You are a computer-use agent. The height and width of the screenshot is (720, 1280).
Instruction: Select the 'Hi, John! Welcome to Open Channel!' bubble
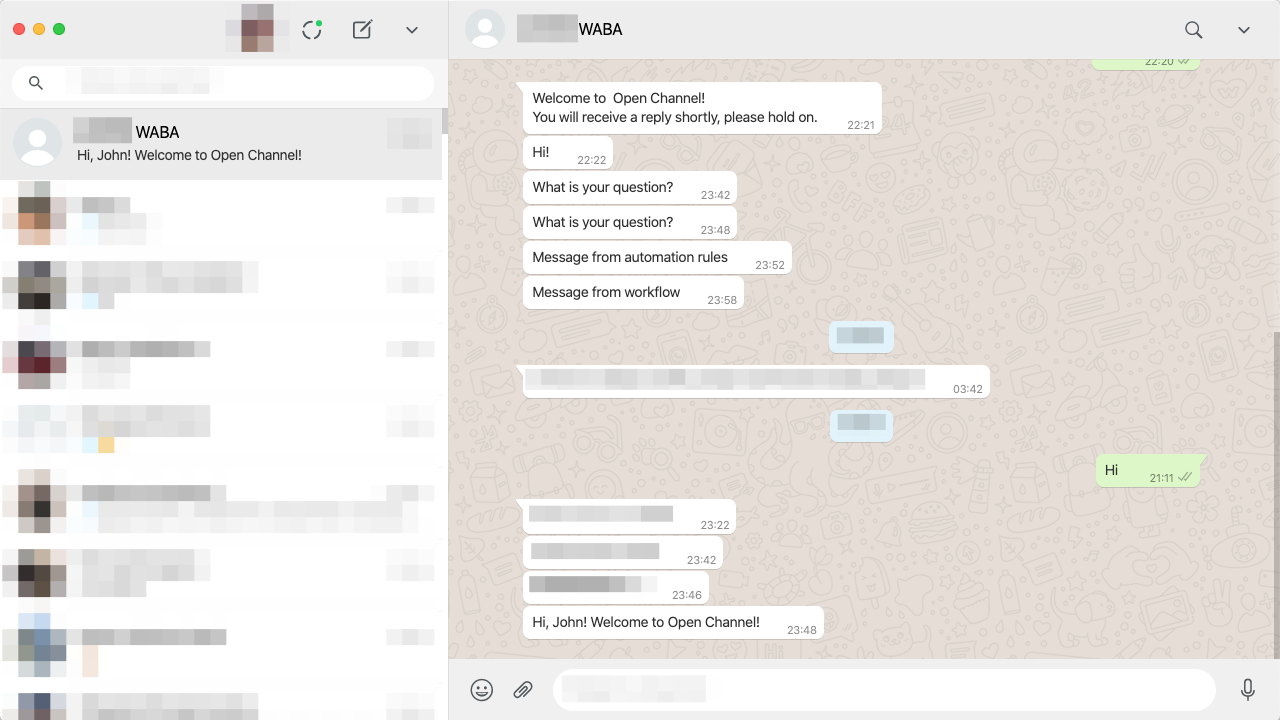pos(674,623)
